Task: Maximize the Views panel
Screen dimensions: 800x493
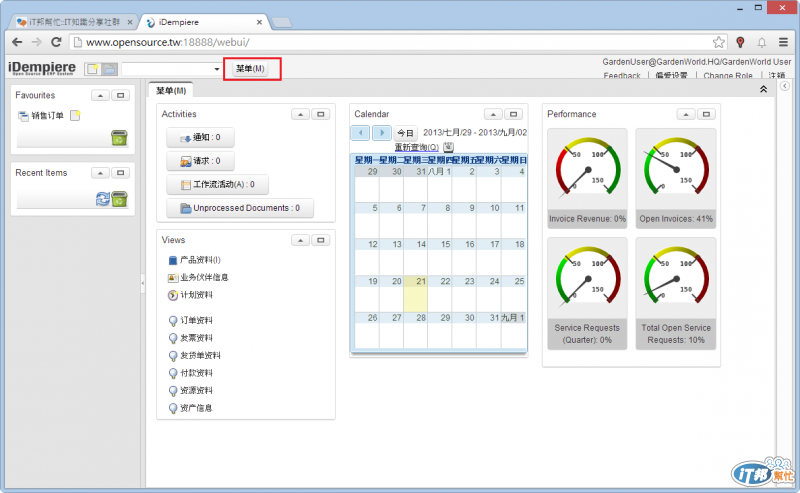Action: coord(320,240)
